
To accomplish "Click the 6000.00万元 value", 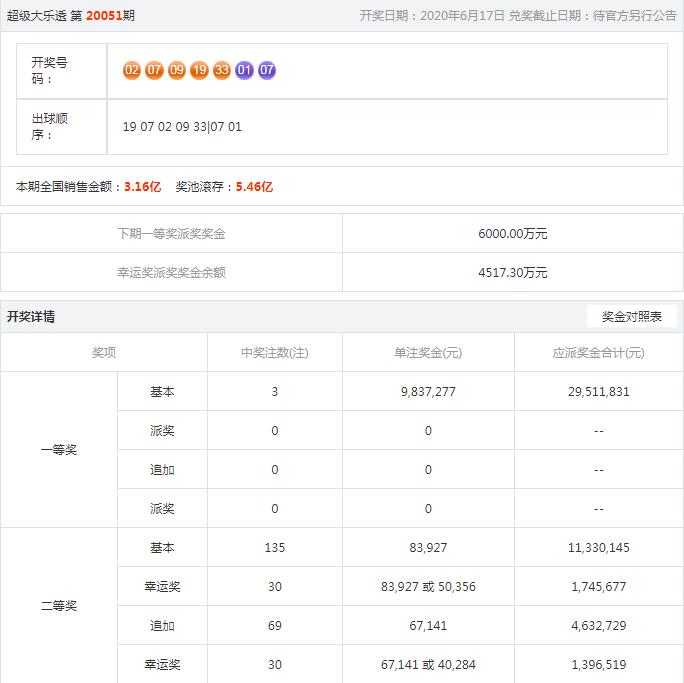I will point(513,233).
